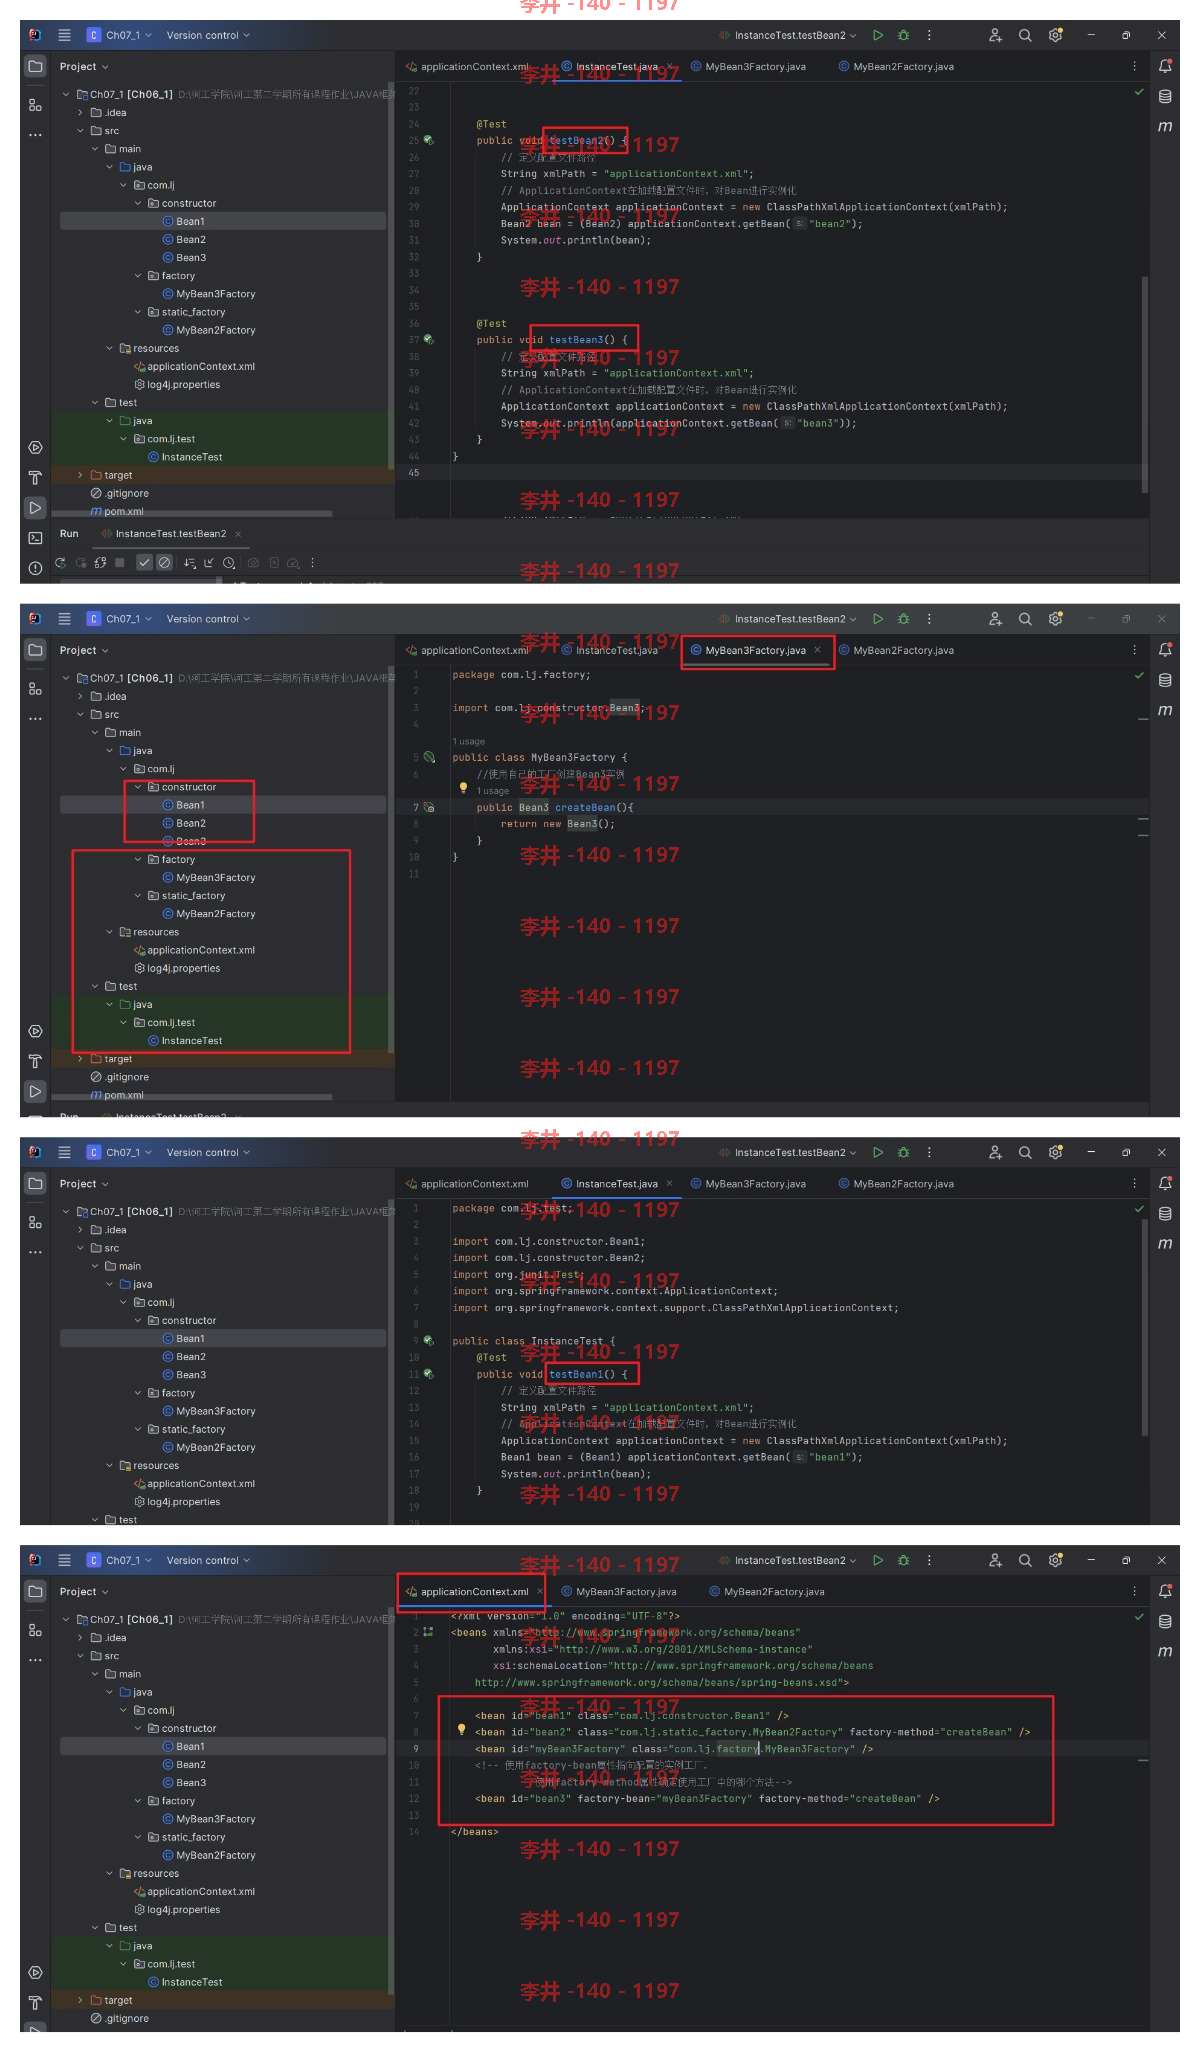Switch to applicationContext.xml tab in top screenshot
The image size is (1200, 2052).
point(467,67)
